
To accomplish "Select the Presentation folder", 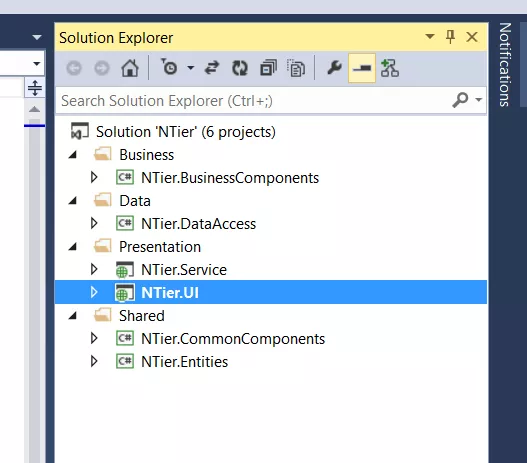I will (160, 247).
